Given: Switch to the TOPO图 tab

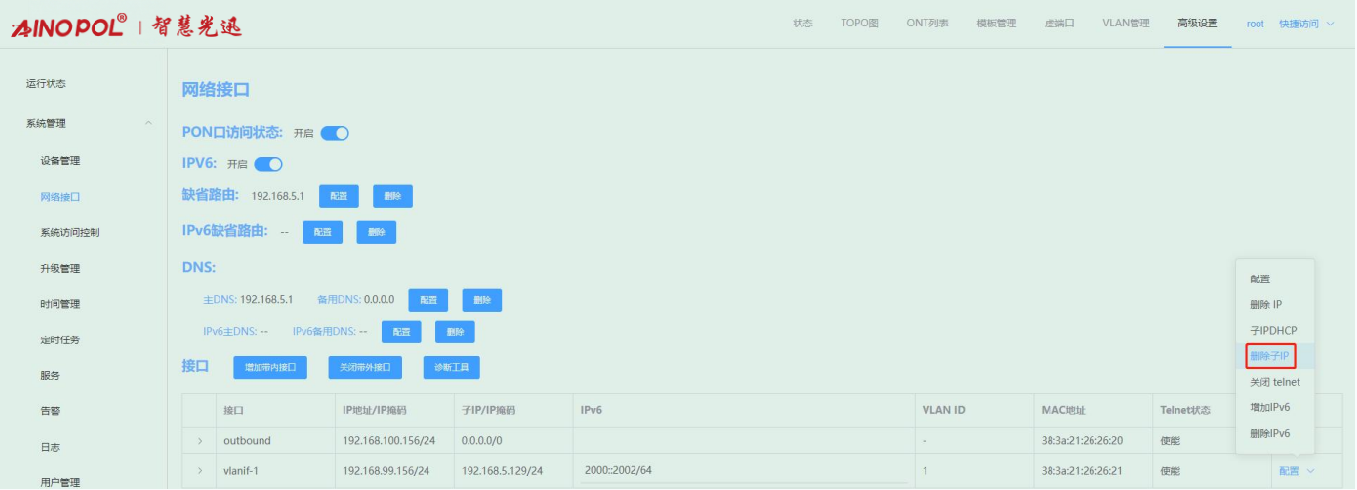Looking at the screenshot, I should [x=860, y=24].
